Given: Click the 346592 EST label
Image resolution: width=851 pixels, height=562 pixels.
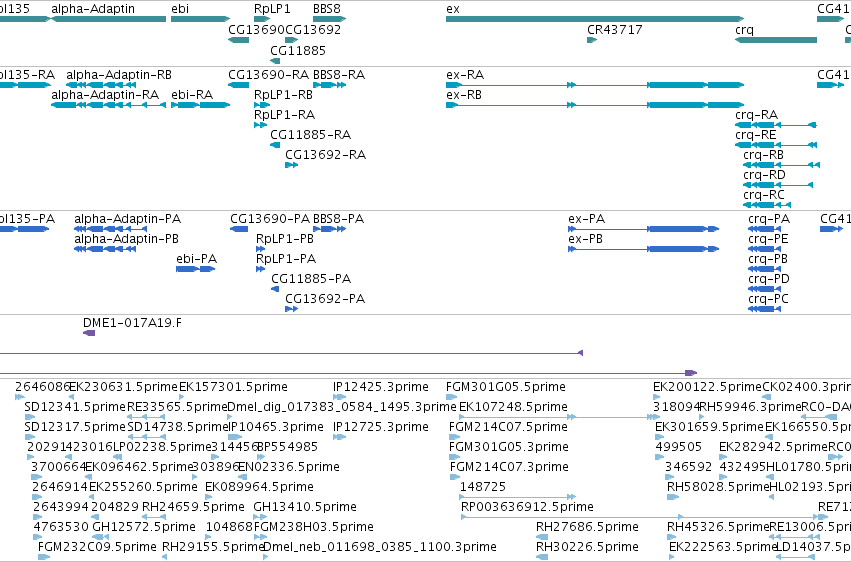Looking at the screenshot, I should pos(689,468).
